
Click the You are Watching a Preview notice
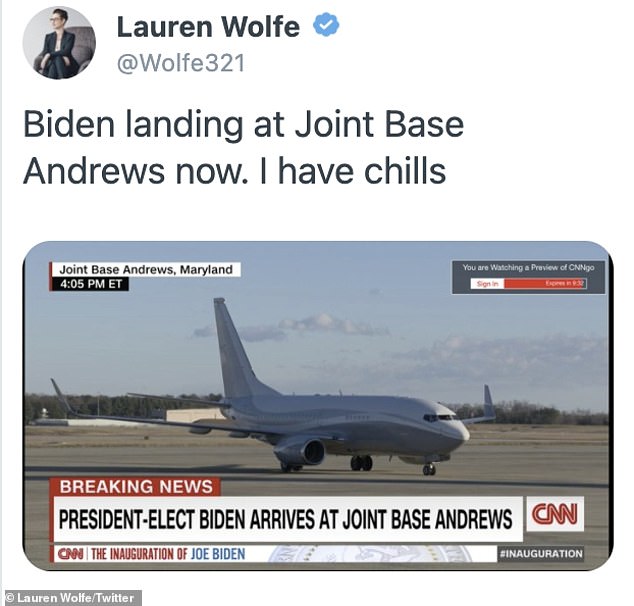(x=528, y=268)
